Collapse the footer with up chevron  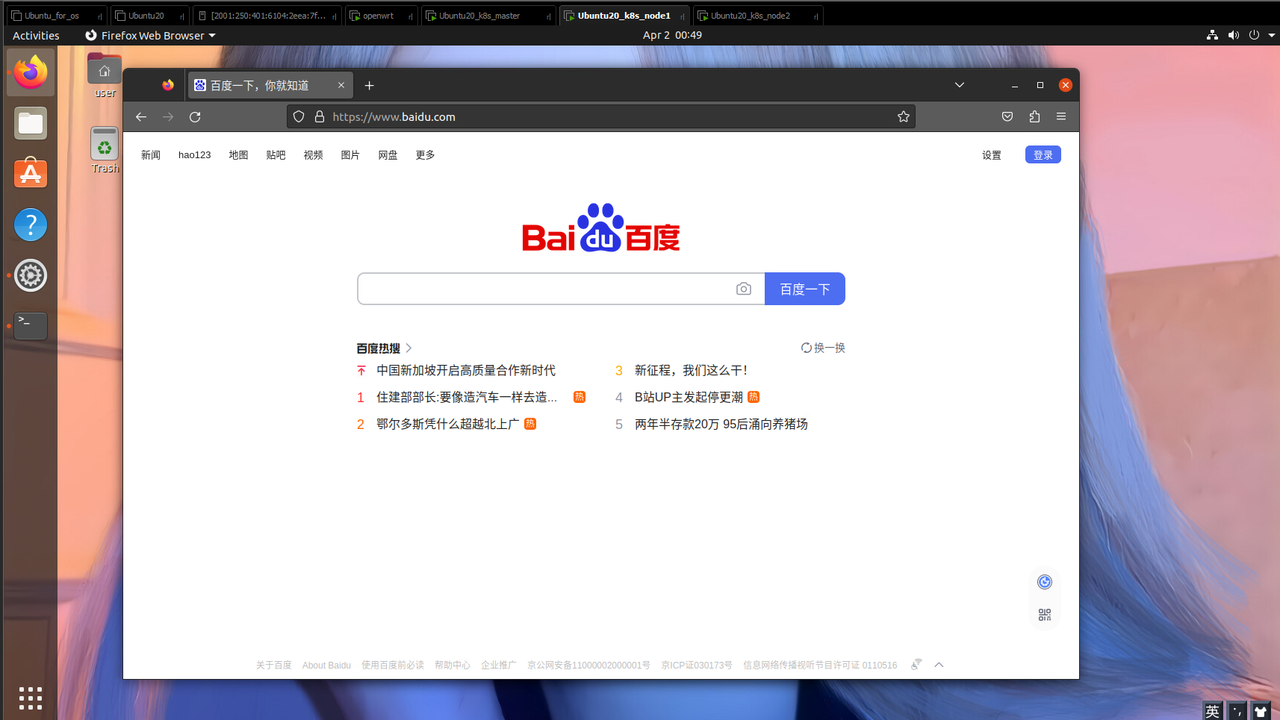(938, 665)
